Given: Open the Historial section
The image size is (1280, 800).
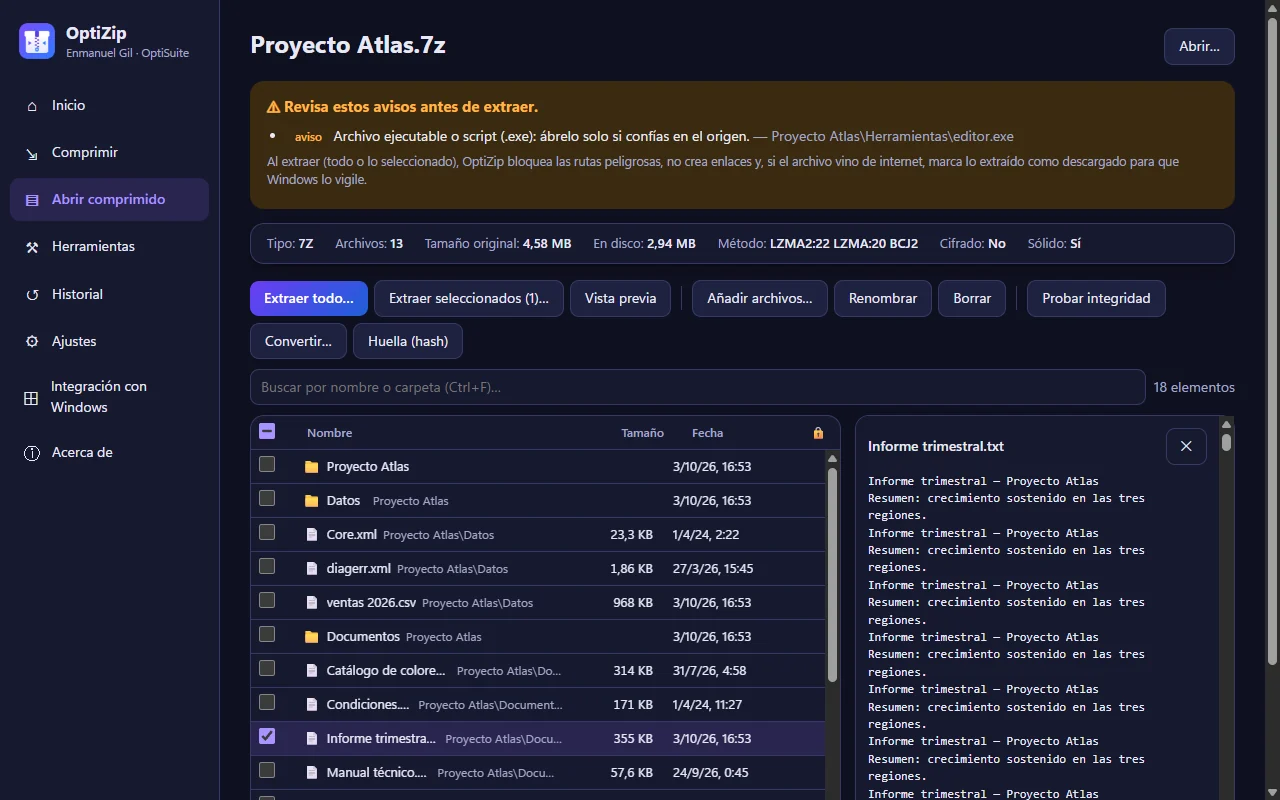Looking at the screenshot, I should (109, 295).
